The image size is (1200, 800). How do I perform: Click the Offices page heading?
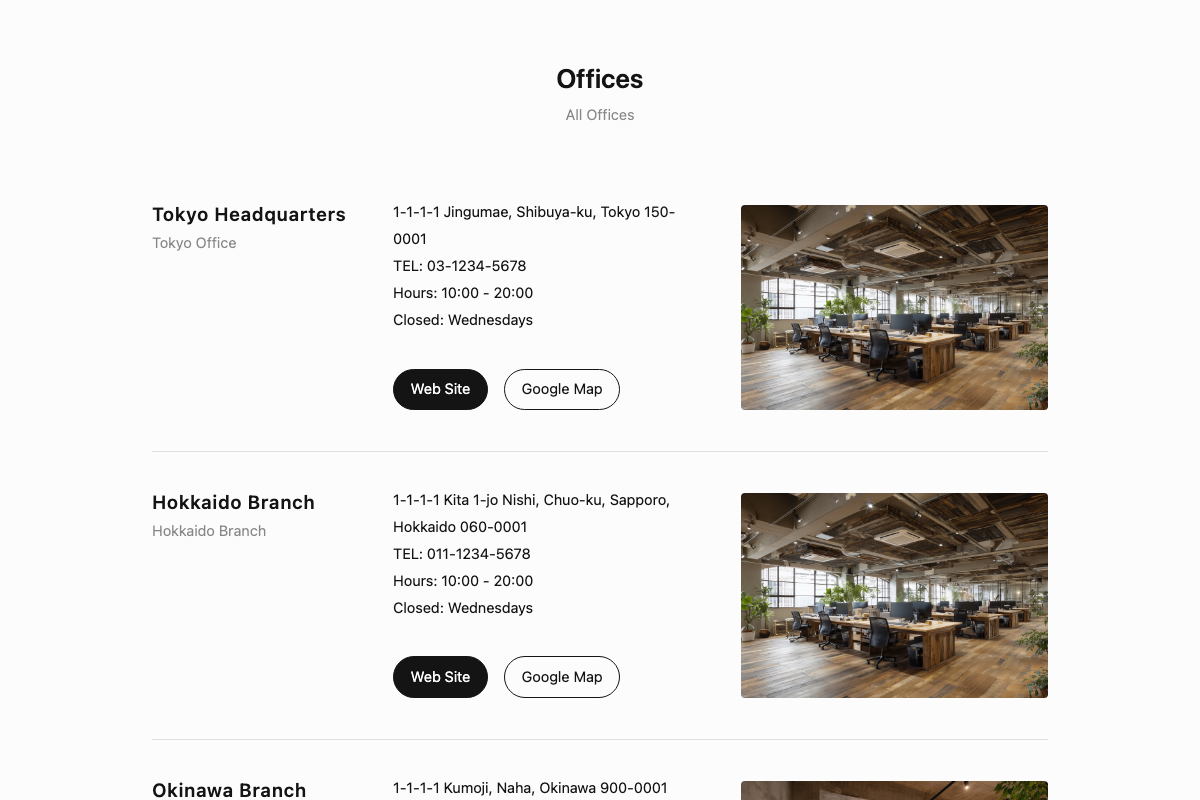click(599, 79)
